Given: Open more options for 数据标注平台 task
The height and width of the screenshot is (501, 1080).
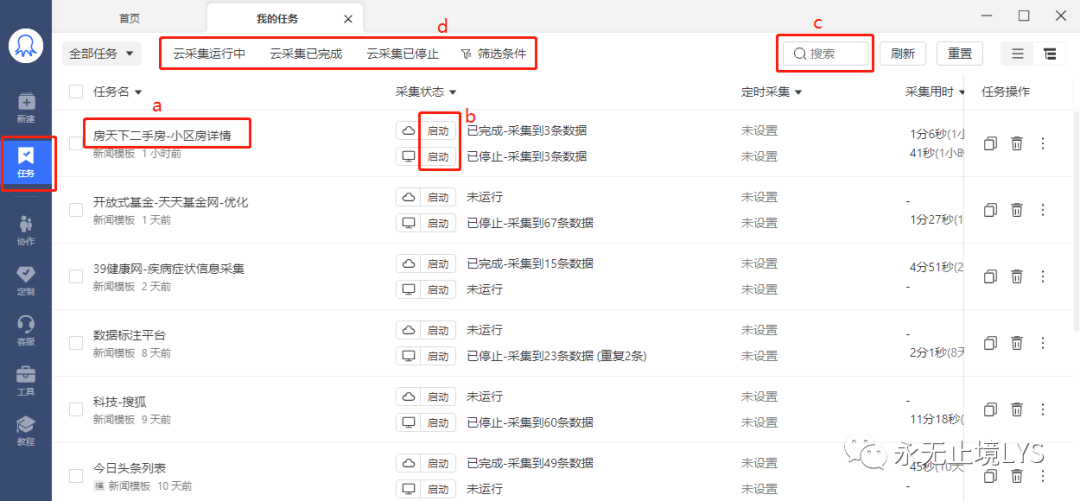Looking at the screenshot, I should (1042, 342).
